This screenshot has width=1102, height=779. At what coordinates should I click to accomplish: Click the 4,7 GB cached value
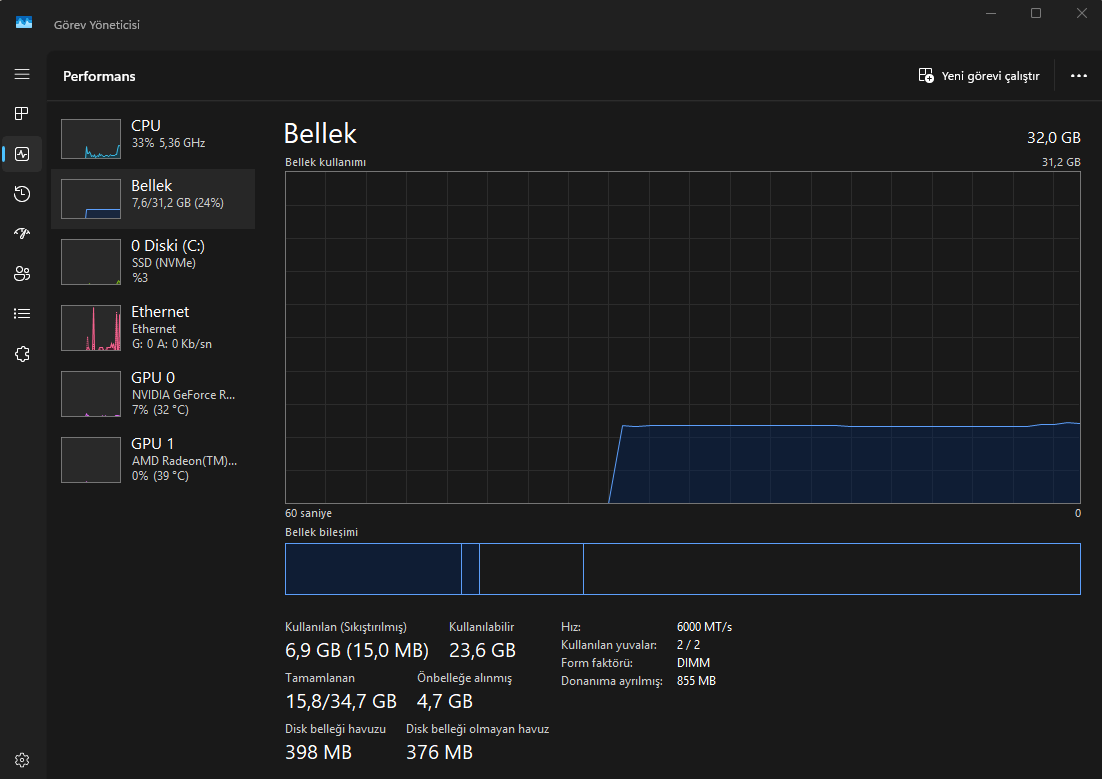[445, 702]
